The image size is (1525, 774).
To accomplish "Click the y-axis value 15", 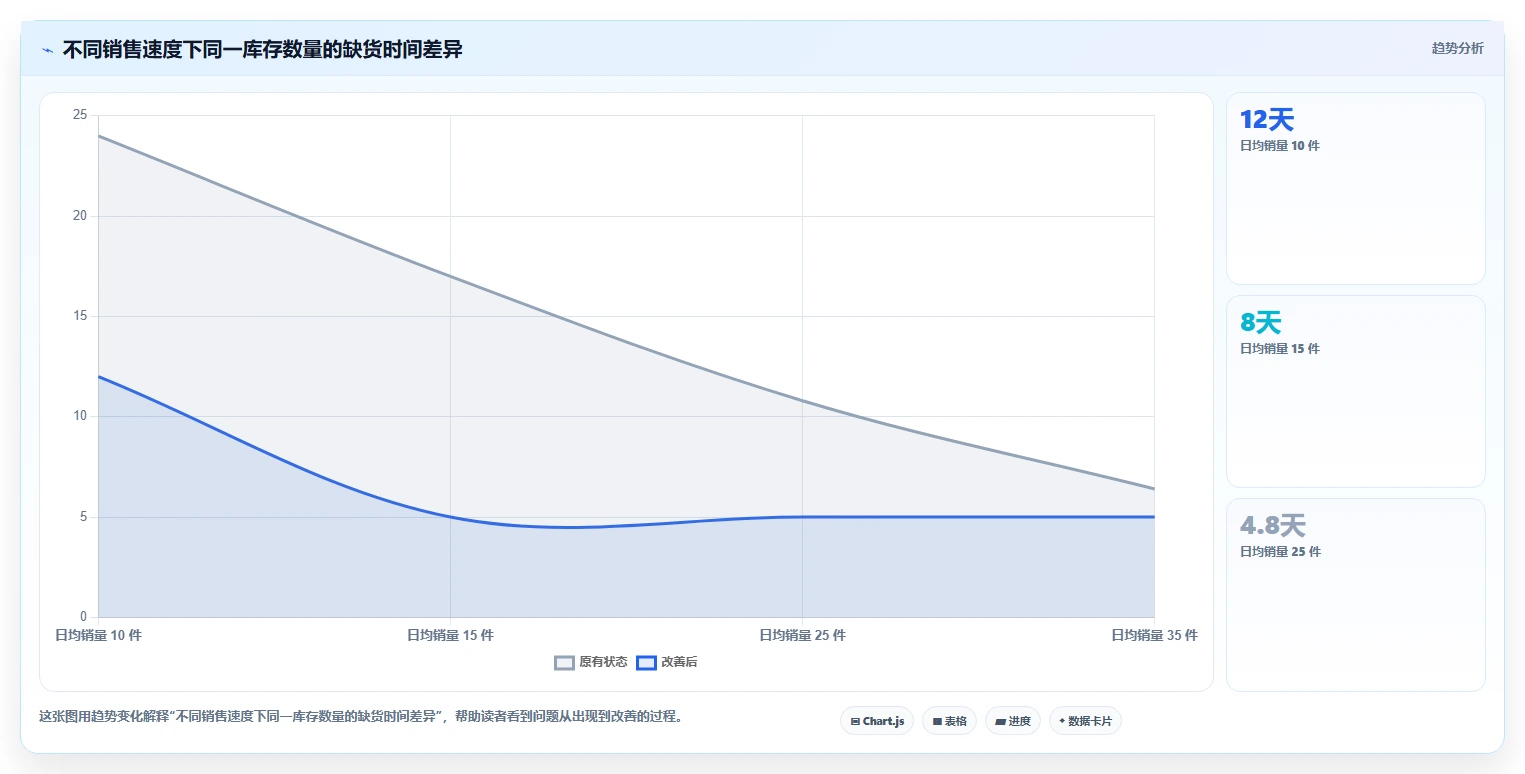I will click(x=80, y=316).
